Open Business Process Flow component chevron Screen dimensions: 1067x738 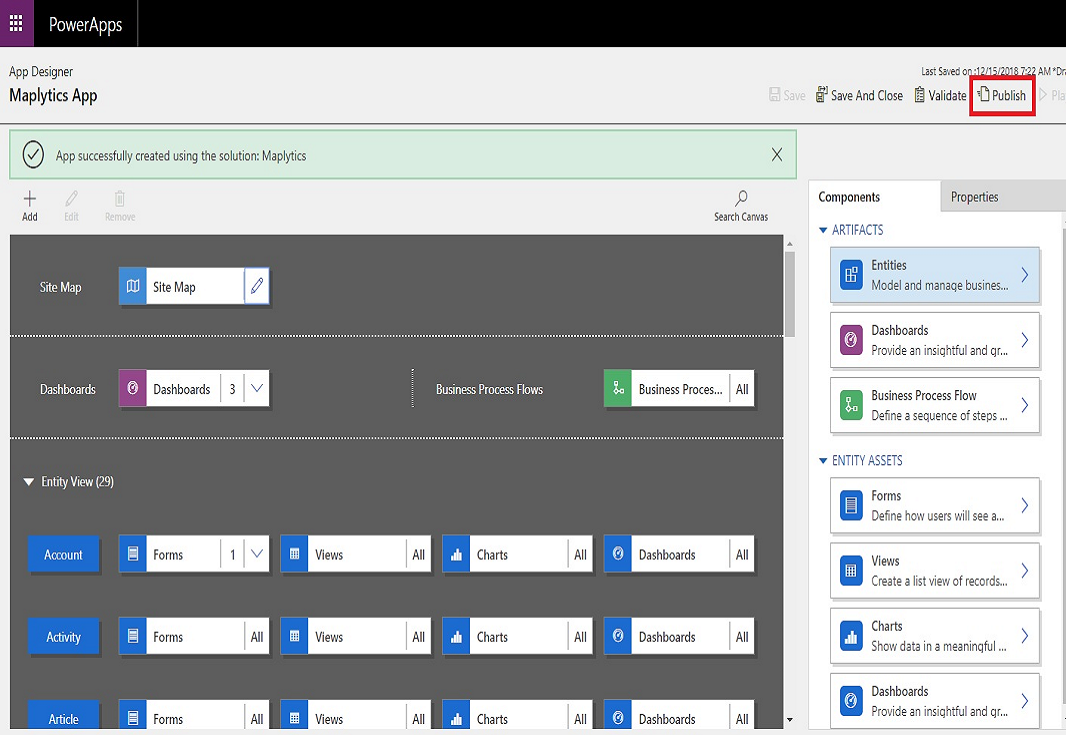pyautogui.click(x=1024, y=405)
